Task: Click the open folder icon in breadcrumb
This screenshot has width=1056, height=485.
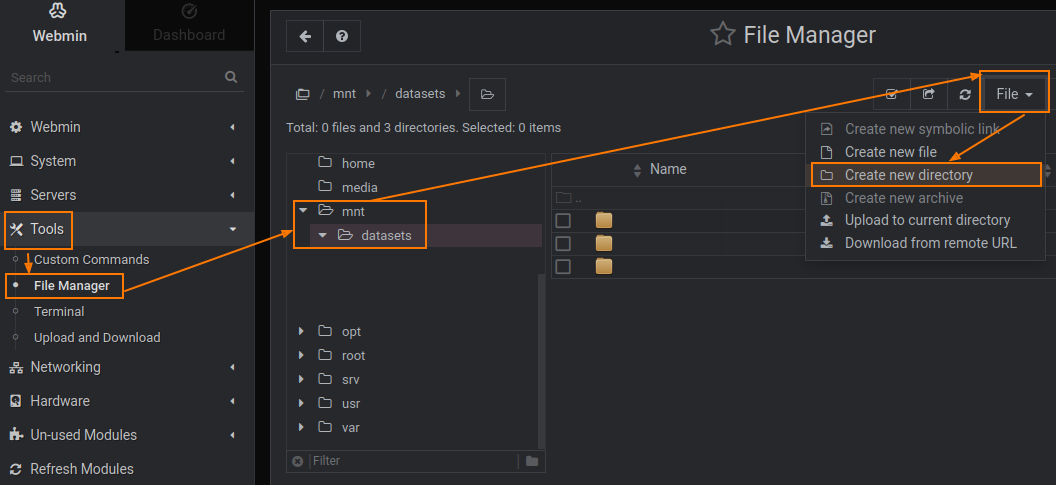Action: 487,94
